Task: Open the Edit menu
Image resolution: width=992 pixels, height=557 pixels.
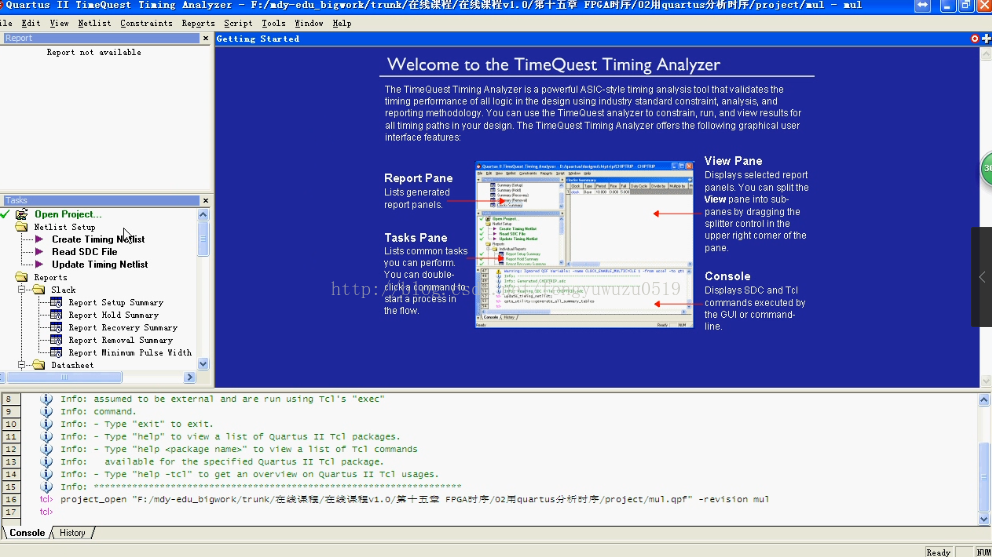Action: (x=30, y=23)
